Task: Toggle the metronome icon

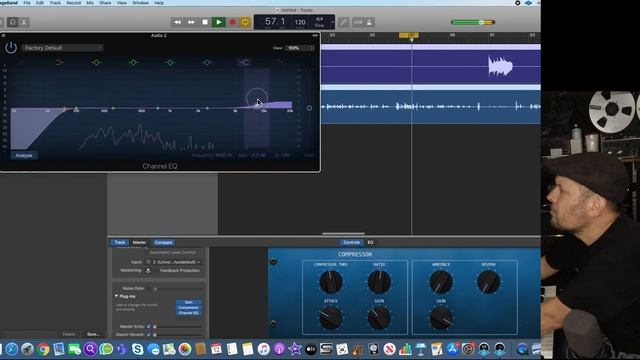Action: (x=369, y=22)
